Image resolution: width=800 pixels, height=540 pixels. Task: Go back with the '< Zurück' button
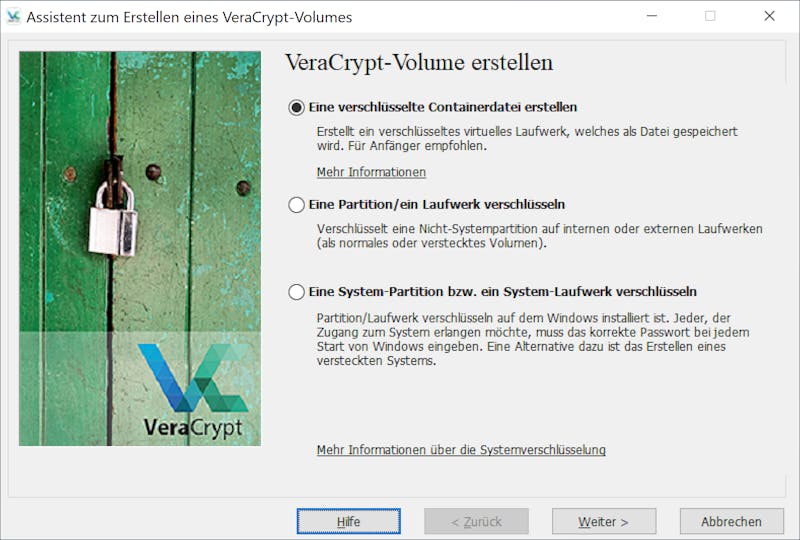point(476,521)
